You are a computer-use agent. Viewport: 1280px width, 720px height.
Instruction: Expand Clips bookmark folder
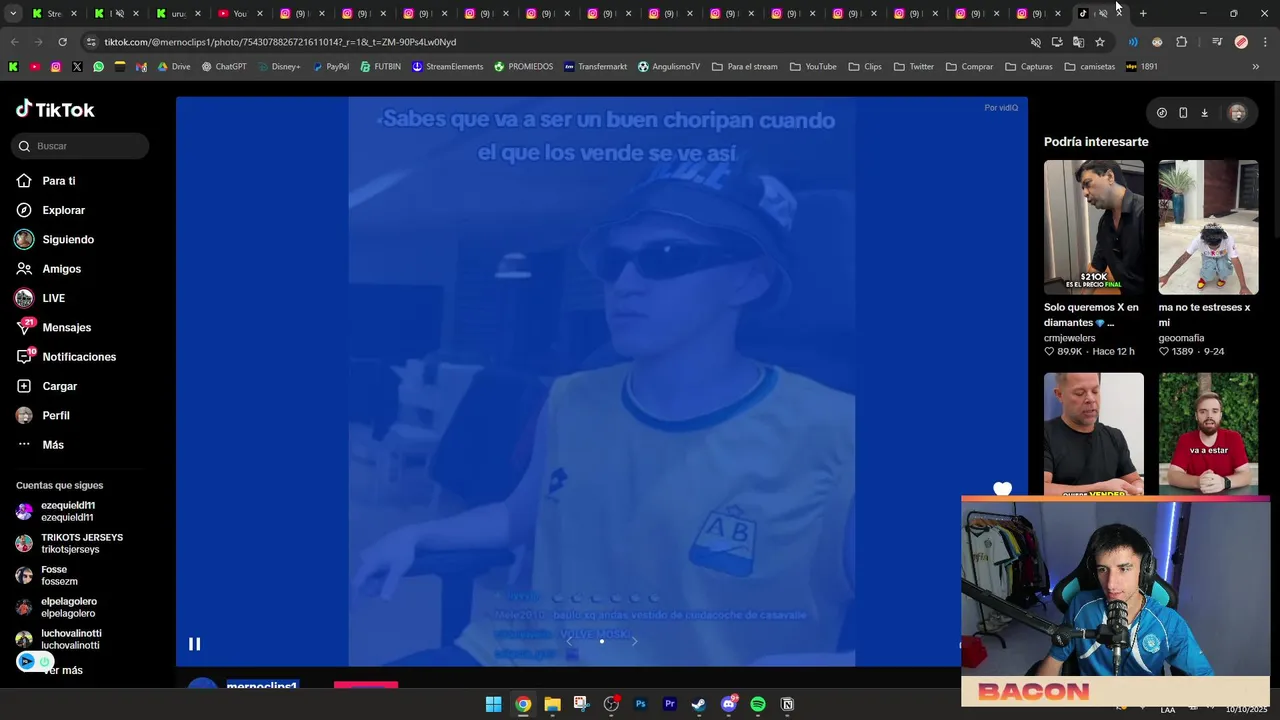(864, 67)
